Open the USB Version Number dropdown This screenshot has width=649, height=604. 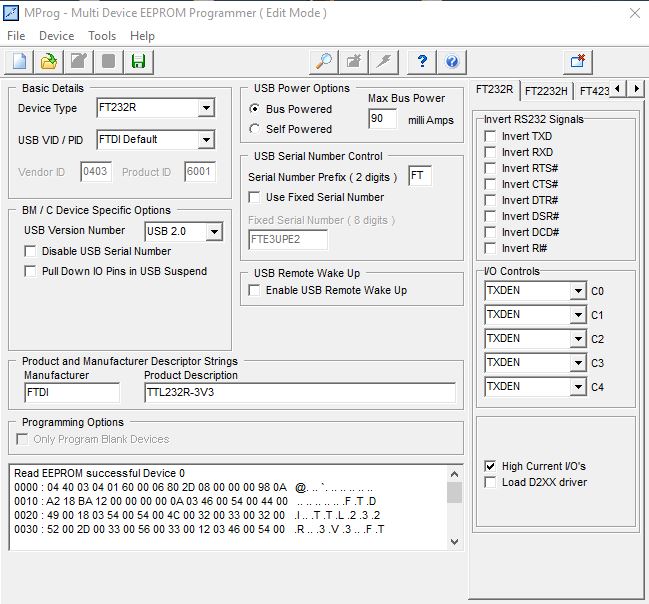point(214,231)
